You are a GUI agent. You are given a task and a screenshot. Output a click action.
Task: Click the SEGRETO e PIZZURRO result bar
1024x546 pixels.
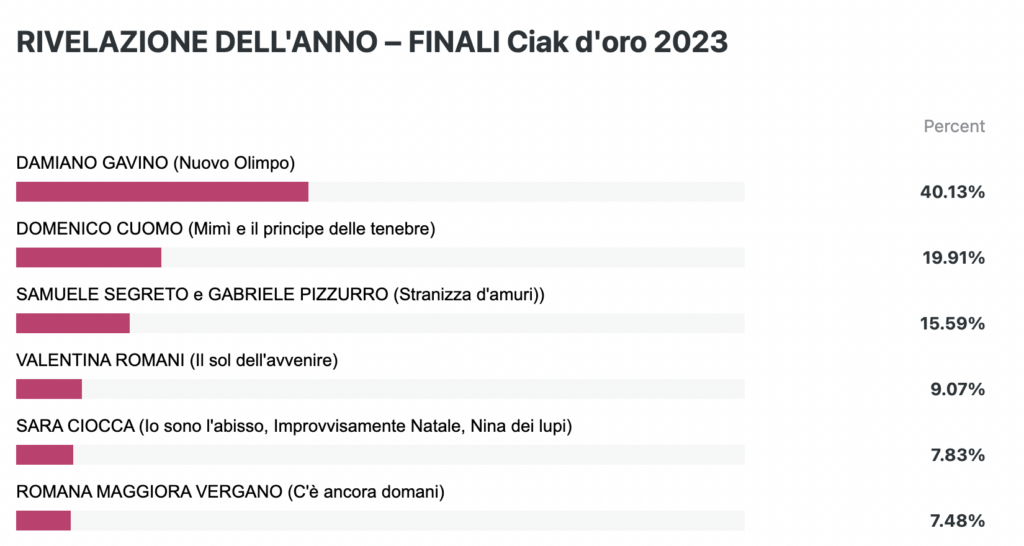point(380,323)
